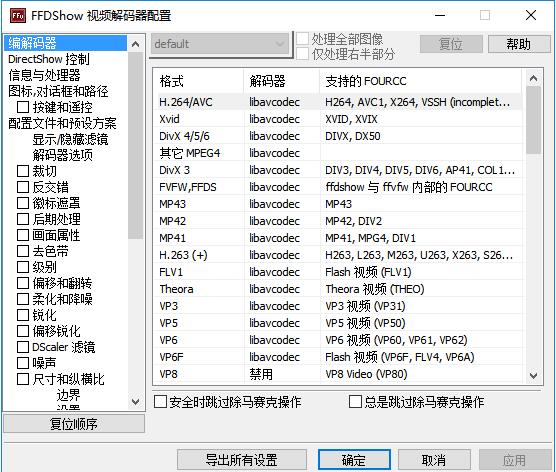Toggle 柔化和降噪 checkbox
This screenshot has width=556, height=472.
(x=23, y=299)
